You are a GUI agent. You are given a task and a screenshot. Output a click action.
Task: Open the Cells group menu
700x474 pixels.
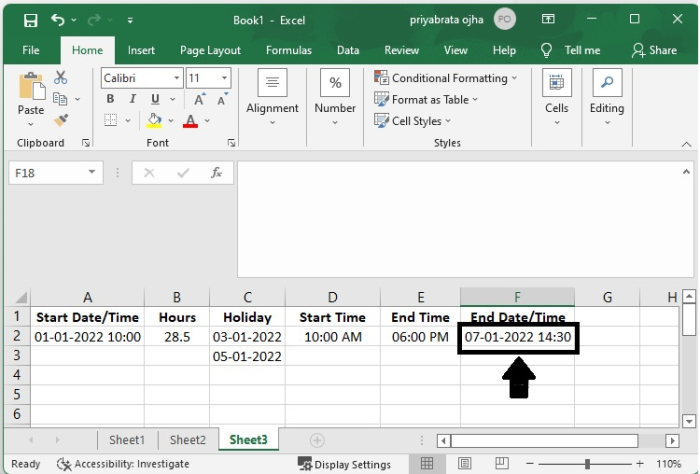pyautogui.click(x=557, y=98)
